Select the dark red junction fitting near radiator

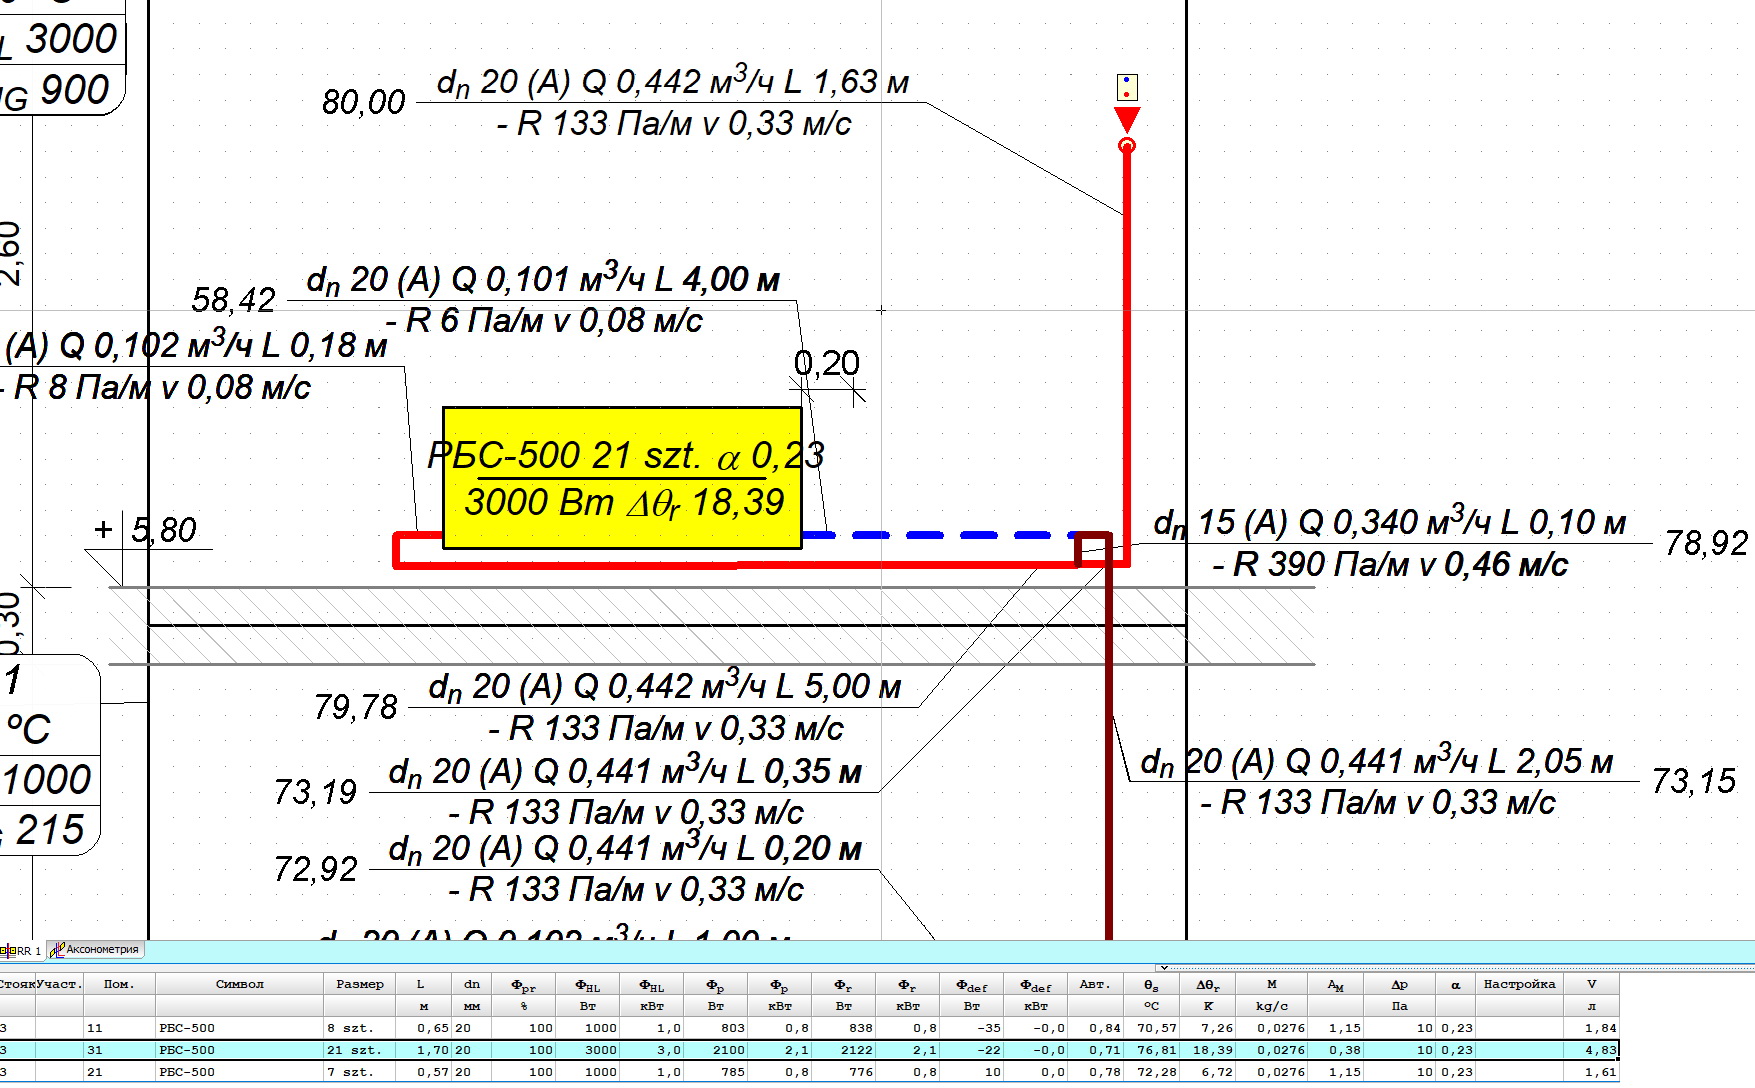(1093, 549)
